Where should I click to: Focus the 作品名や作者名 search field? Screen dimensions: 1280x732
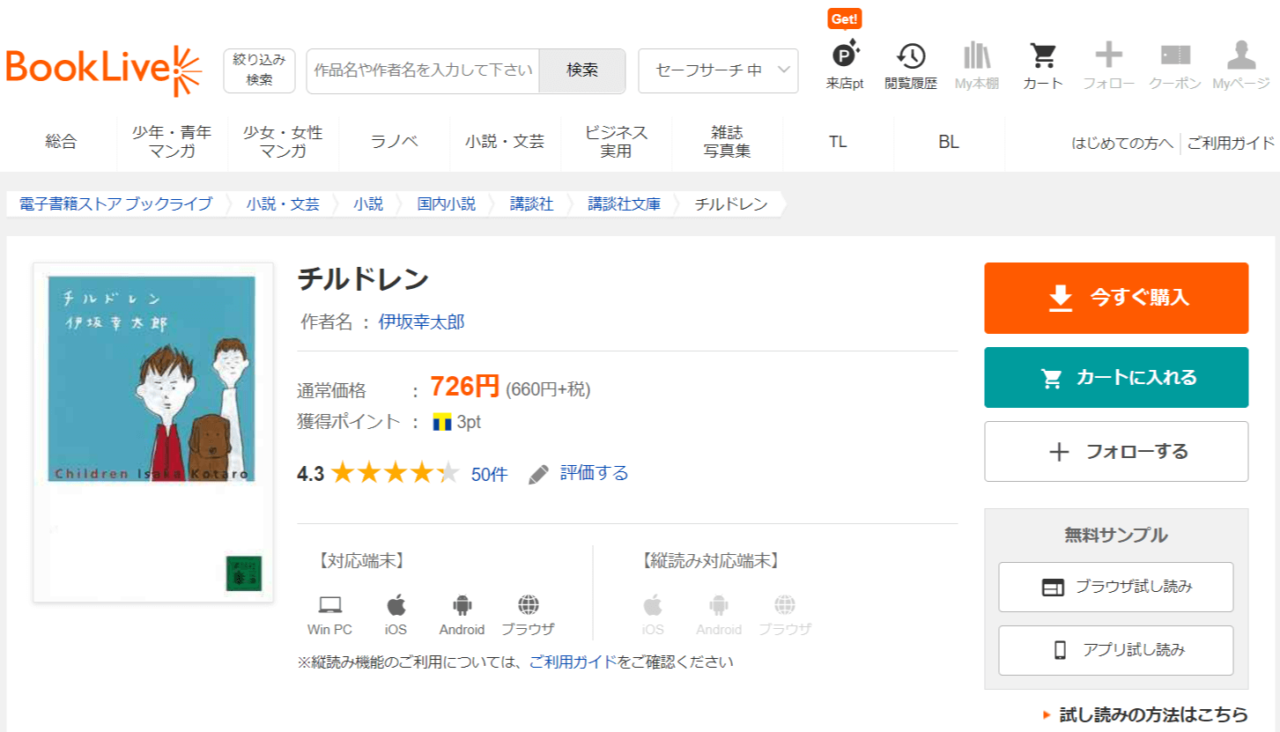(423, 70)
